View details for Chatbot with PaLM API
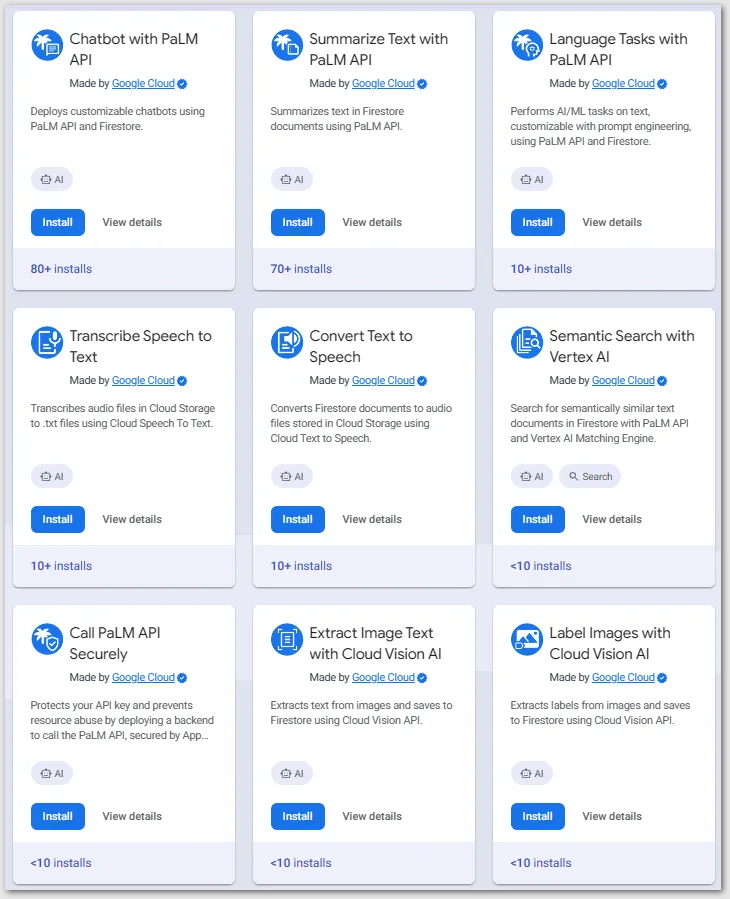 coord(132,222)
